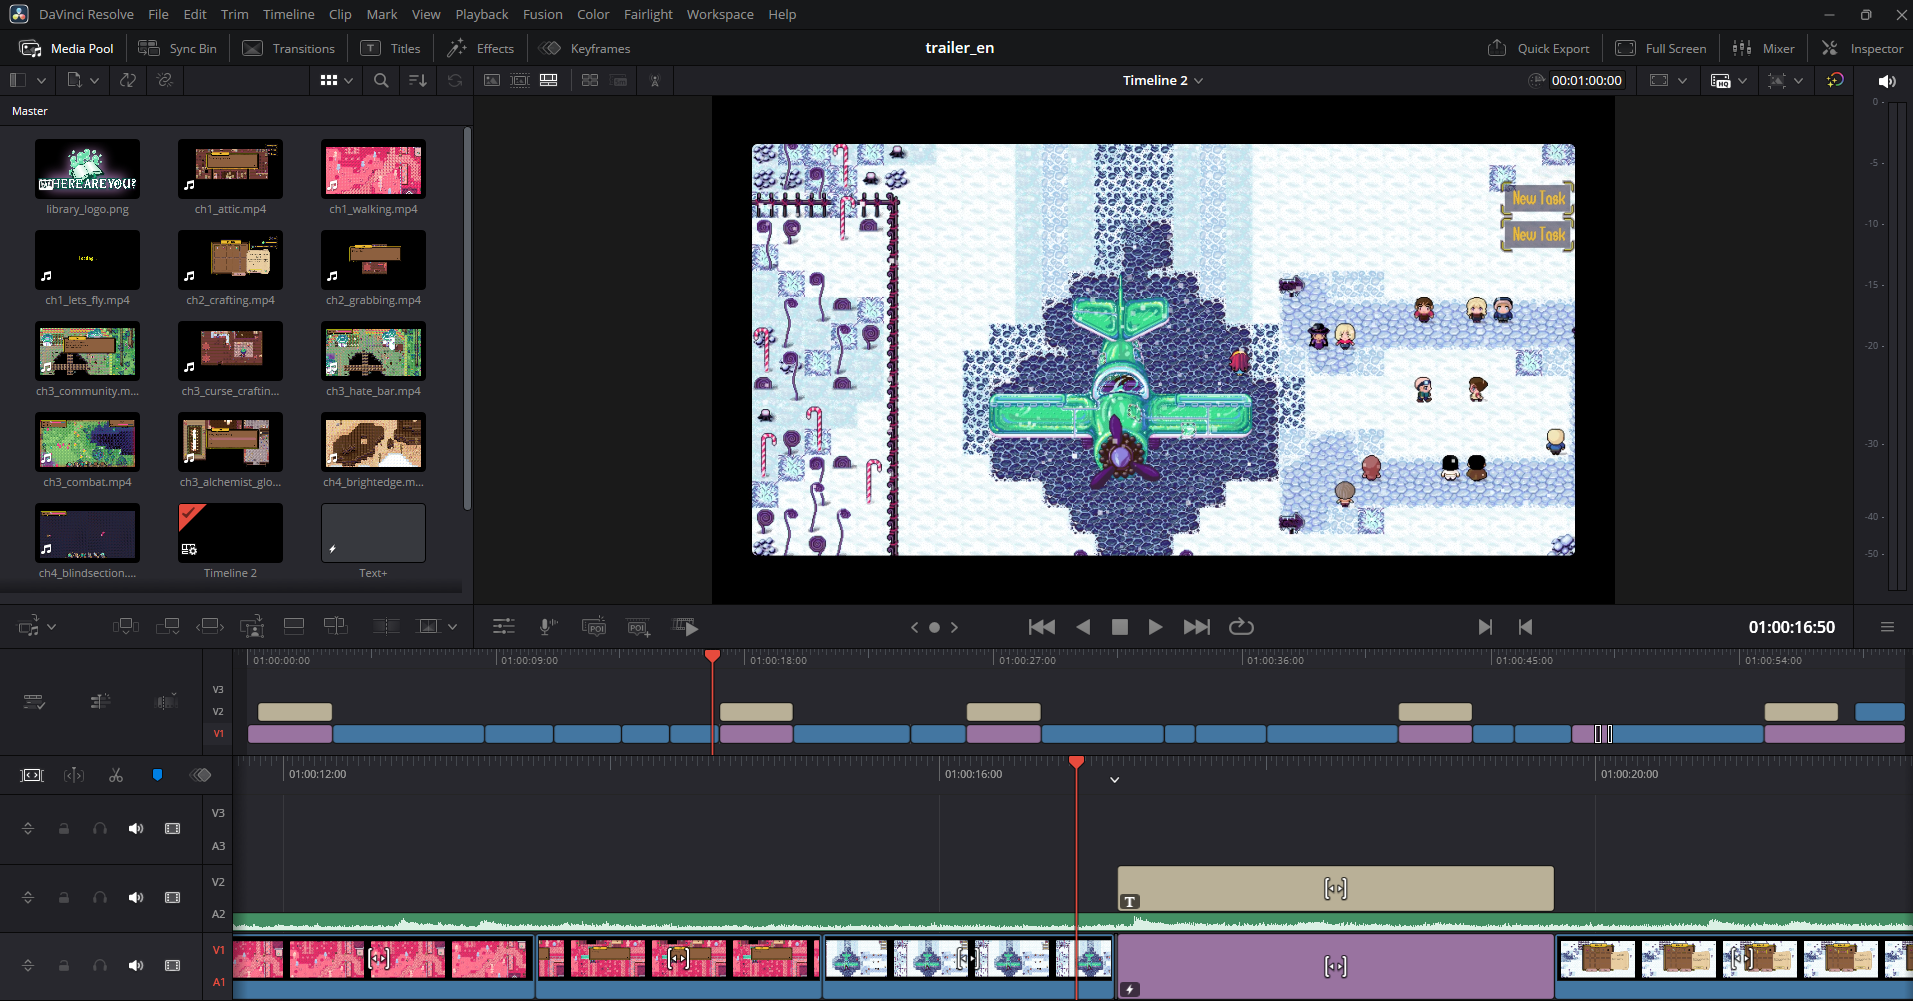Open the Fusion menu
Image resolution: width=1913 pixels, height=1001 pixels.
point(543,14)
